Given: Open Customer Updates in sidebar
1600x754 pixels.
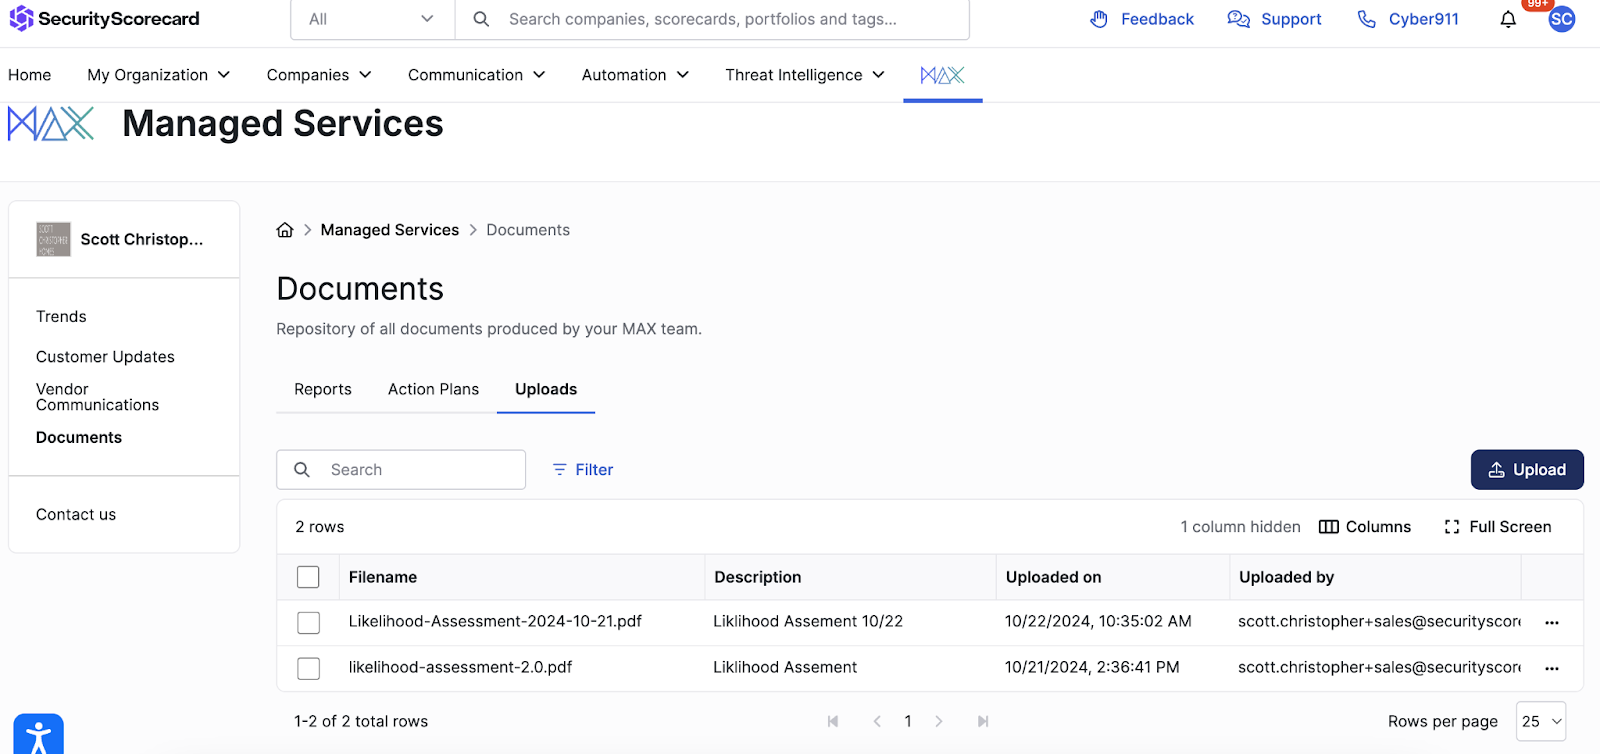Looking at the screenshot, I should click(105, 357).
